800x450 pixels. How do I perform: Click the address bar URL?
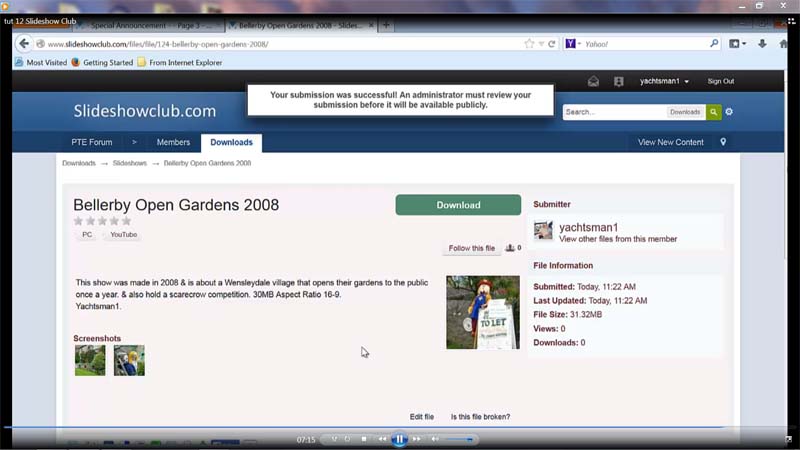[x=158, y=44]
